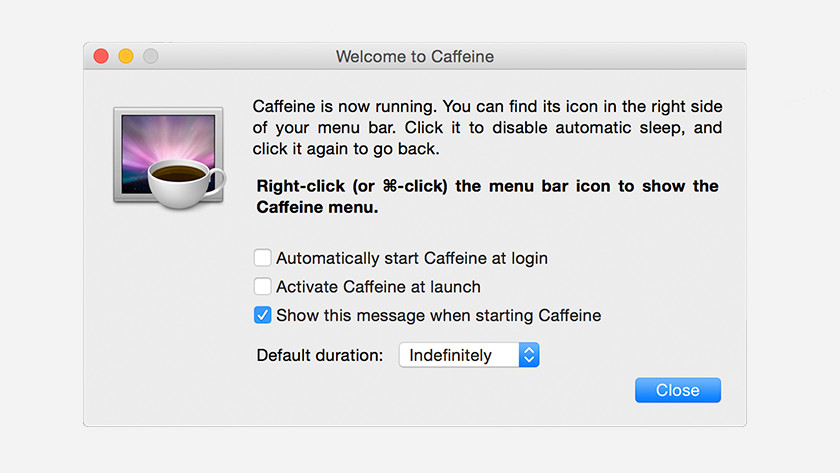
Task: Minimize the window with the yellow button
Action: point(126,56)
